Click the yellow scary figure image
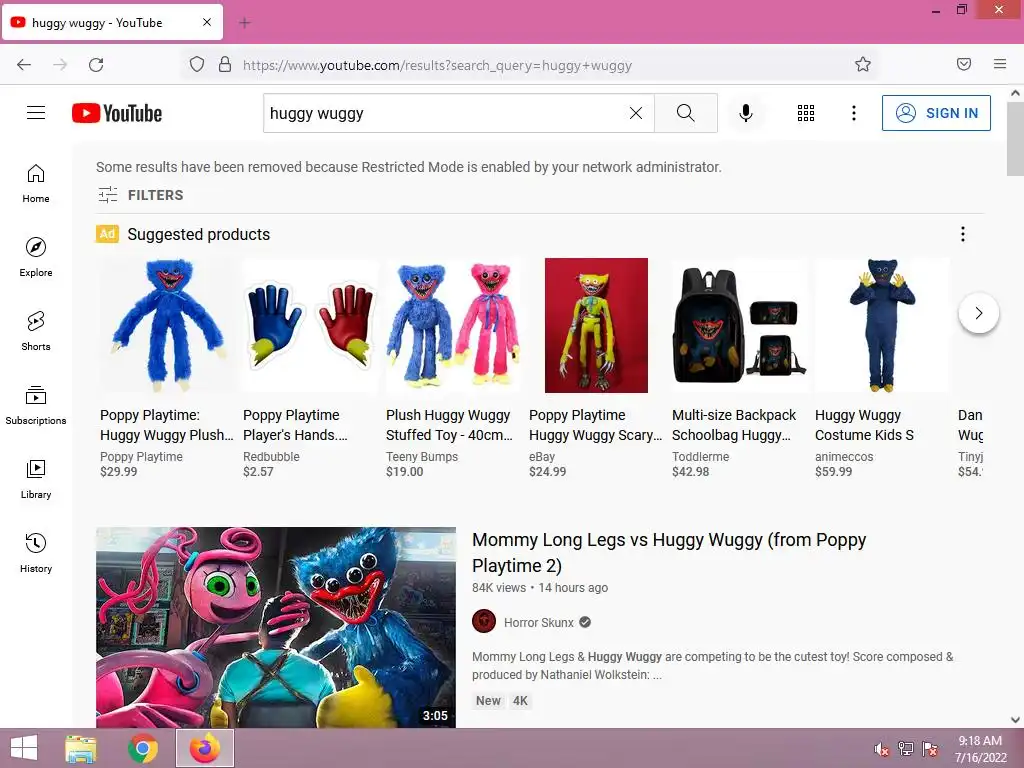The image size is (1024, 768). pyautogui.click(x=596, y=325)
